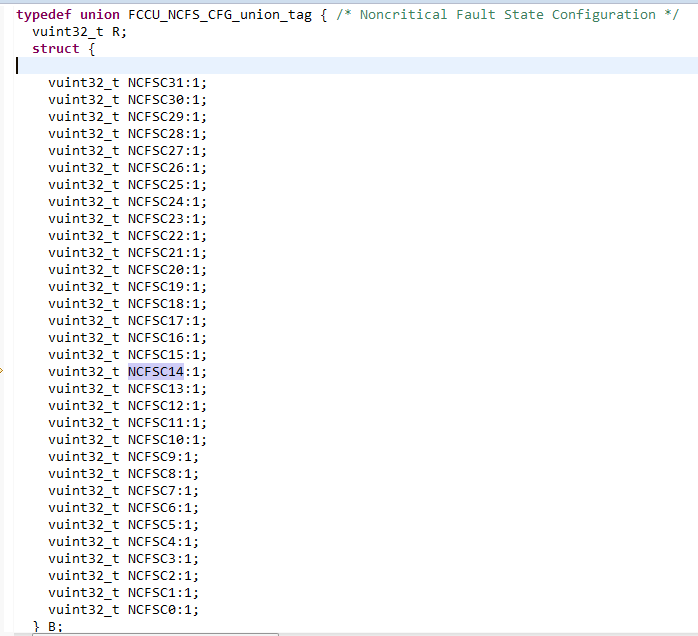Click the NCFSC21 bitfield name

(x=156, y=253)
